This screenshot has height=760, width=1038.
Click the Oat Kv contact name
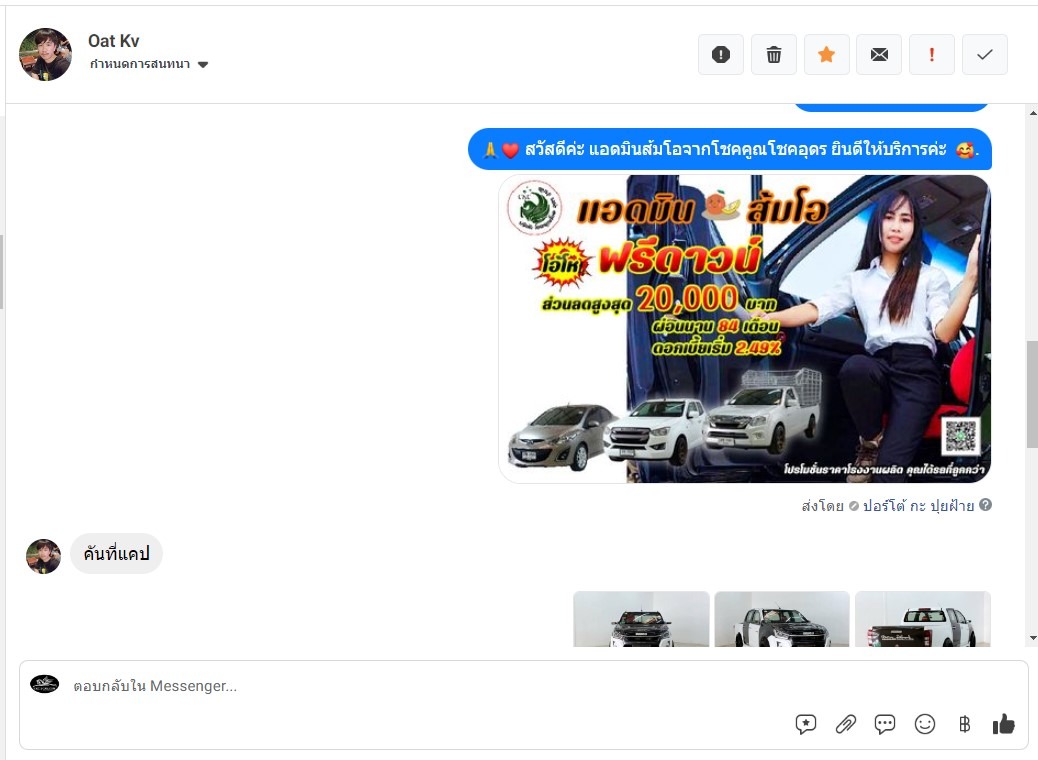click(114, 41)
